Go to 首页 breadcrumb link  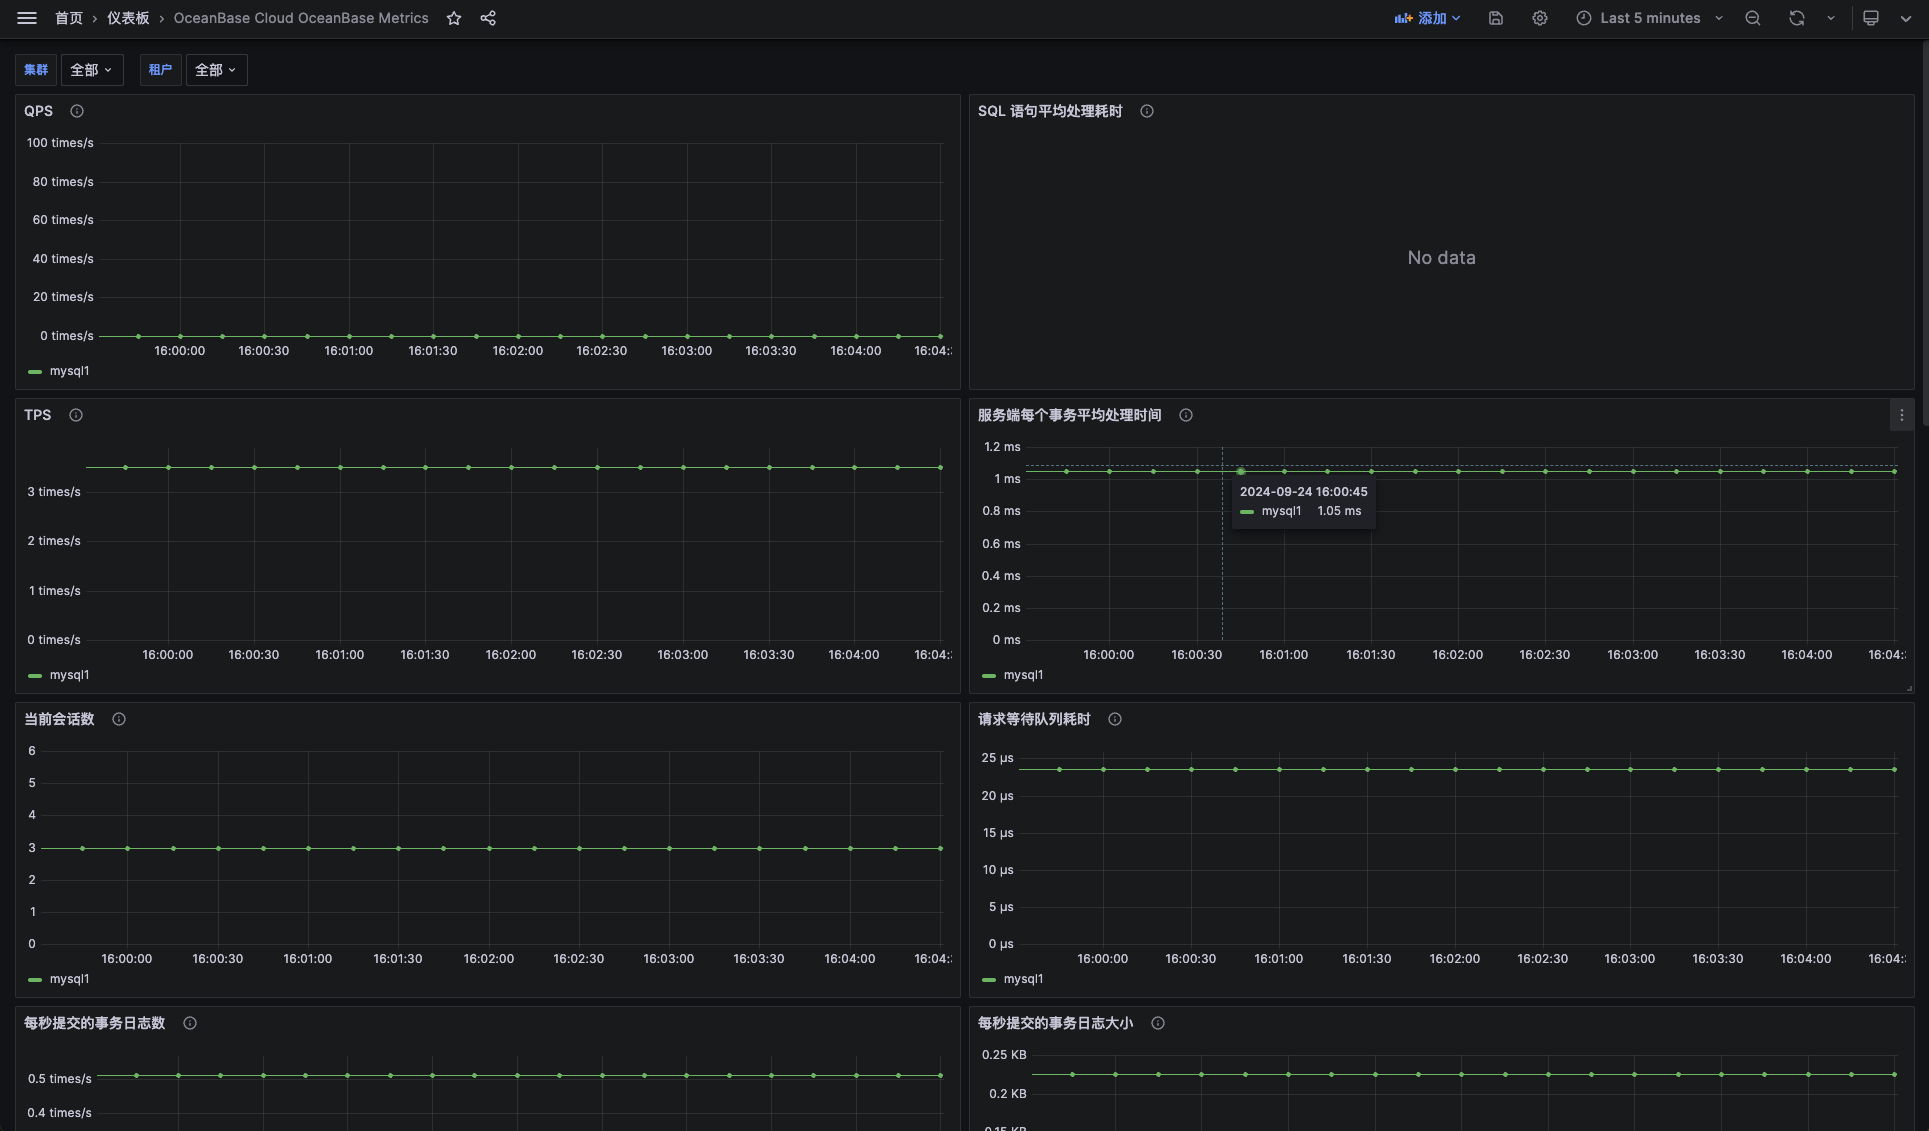[x=69, y=18]
